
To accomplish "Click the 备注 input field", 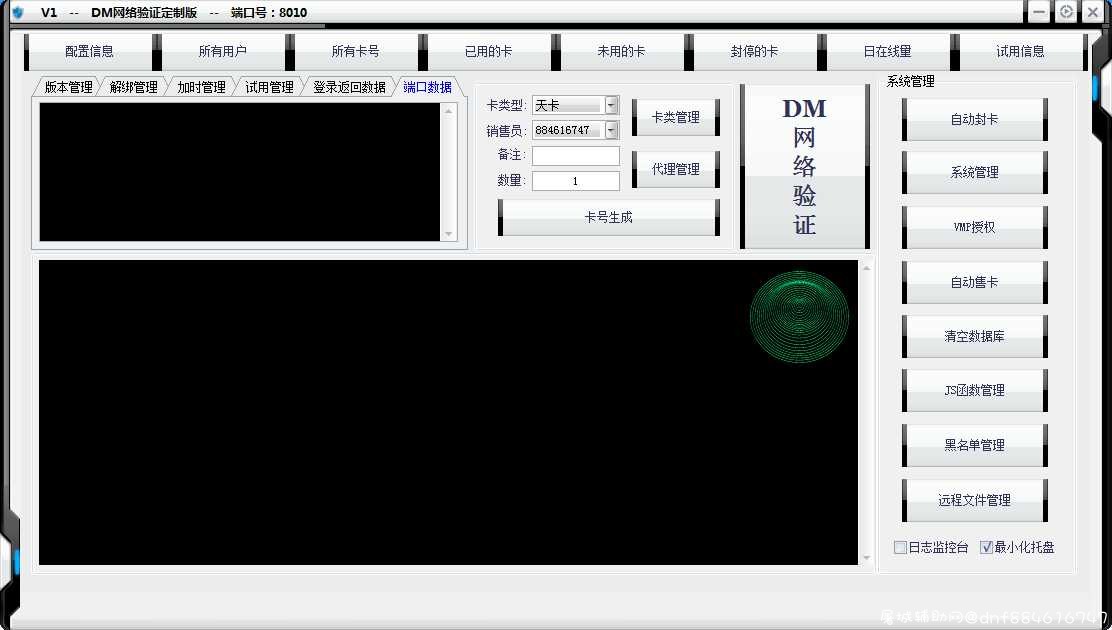I will click(x=576, y=155).
